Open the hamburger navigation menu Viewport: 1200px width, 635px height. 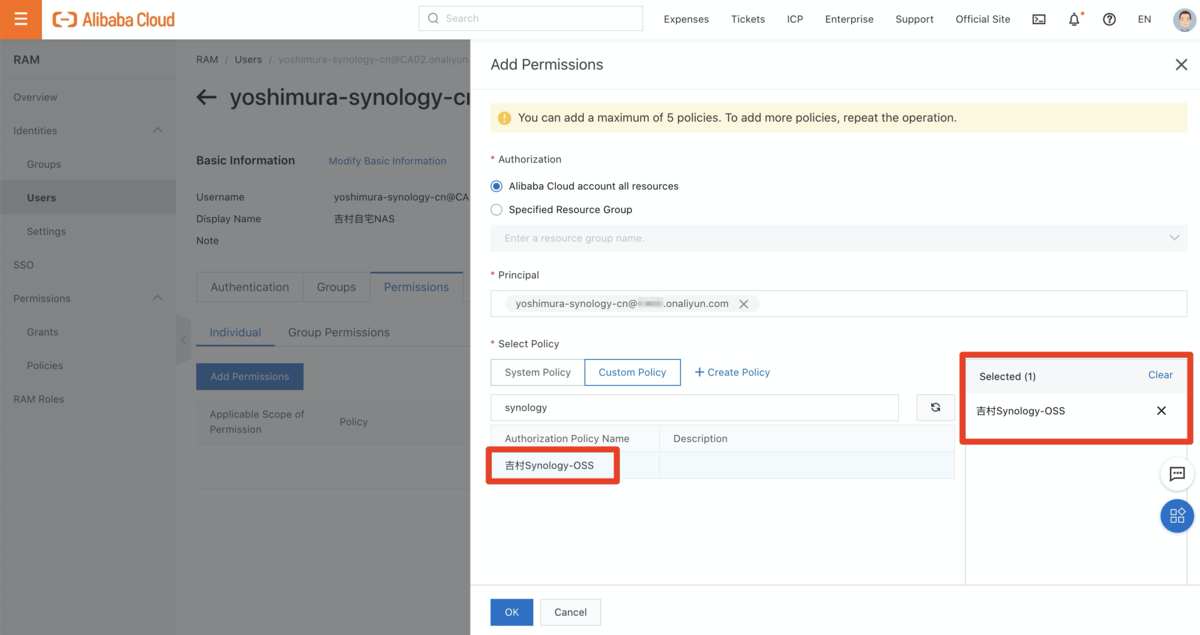pos(20,19)
